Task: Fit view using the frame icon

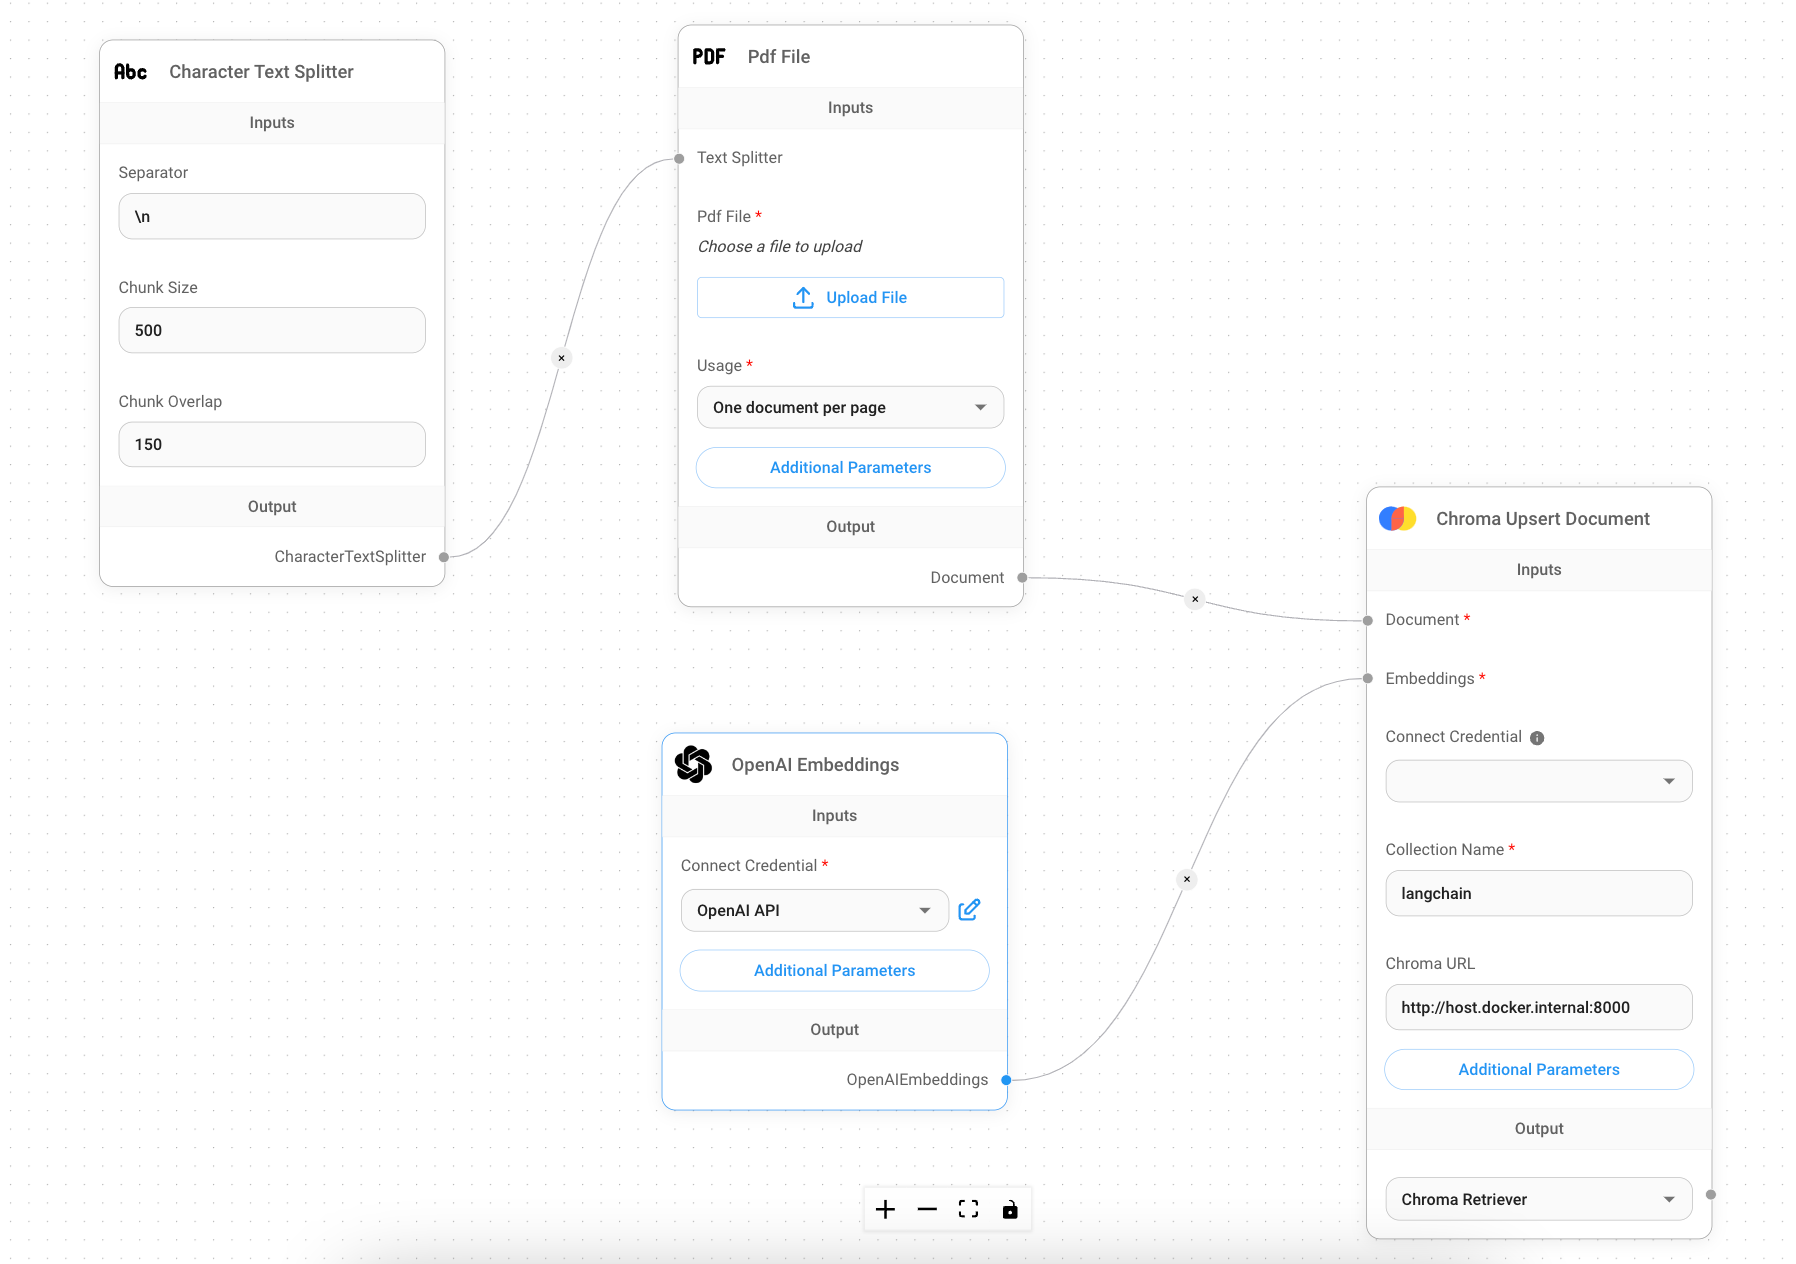Action: coord(968,1209)
